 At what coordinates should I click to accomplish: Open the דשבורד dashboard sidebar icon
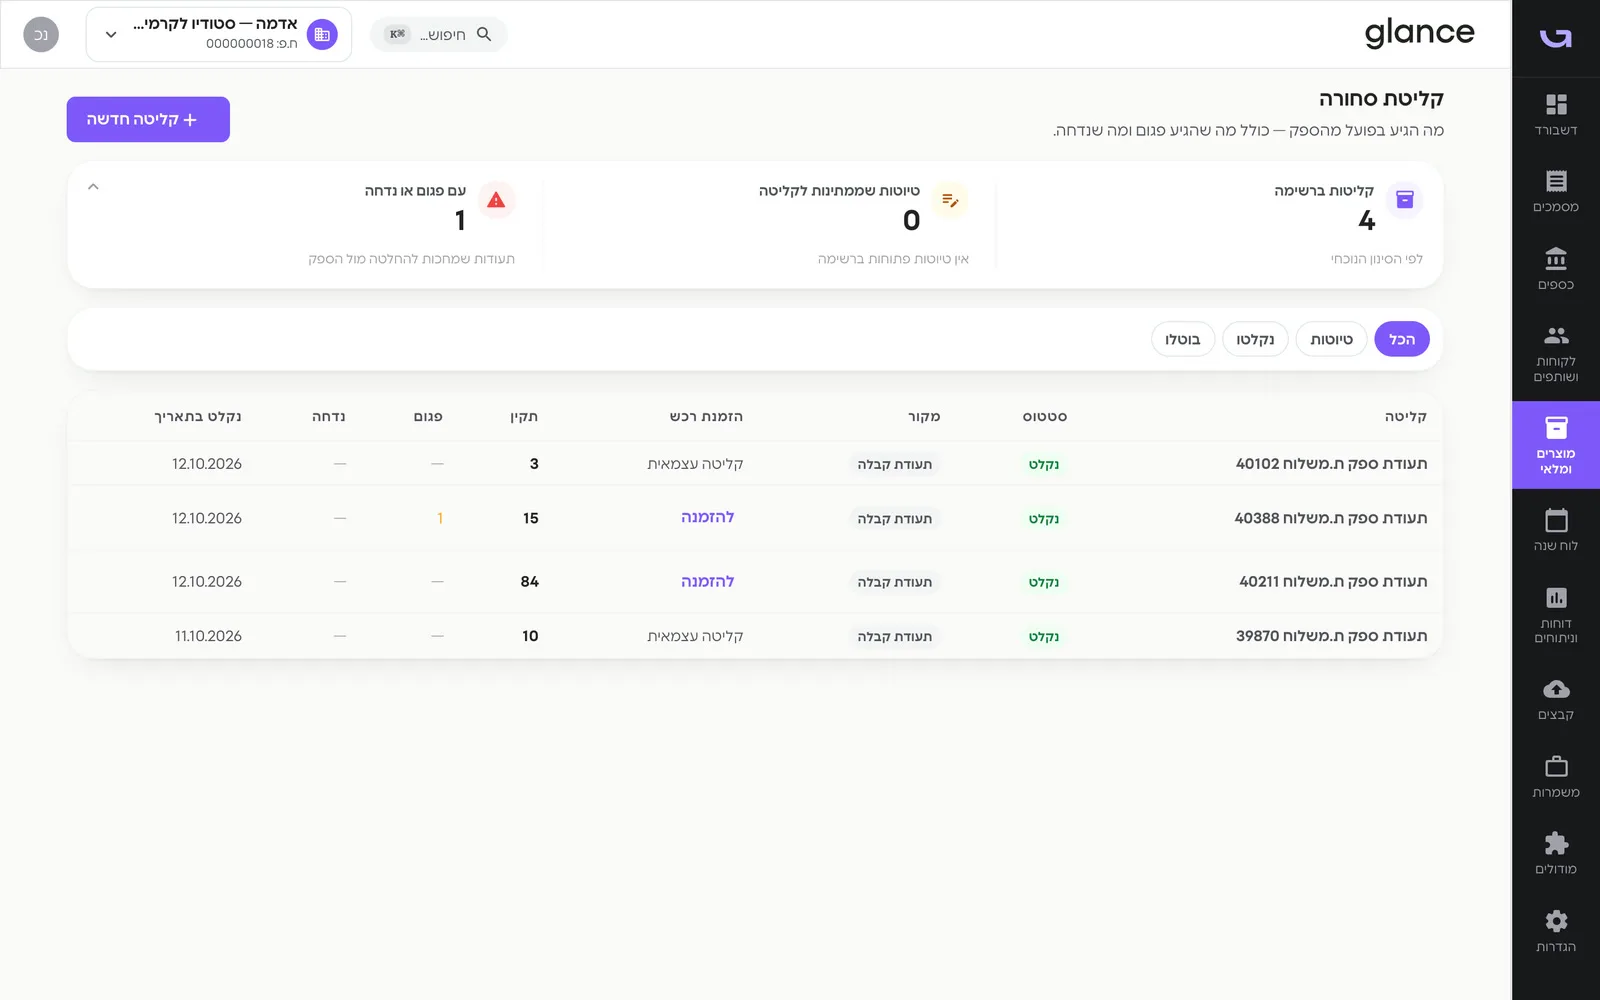click(x=1556, y=114)
